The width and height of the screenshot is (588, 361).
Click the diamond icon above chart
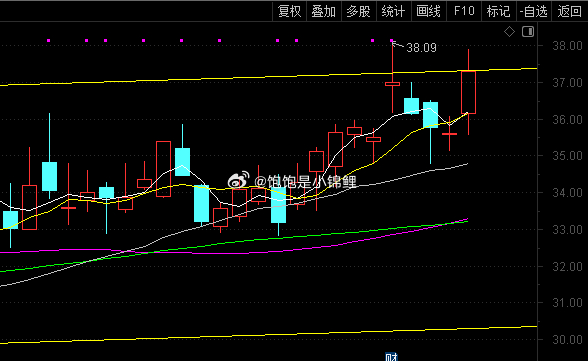point(509,32)
